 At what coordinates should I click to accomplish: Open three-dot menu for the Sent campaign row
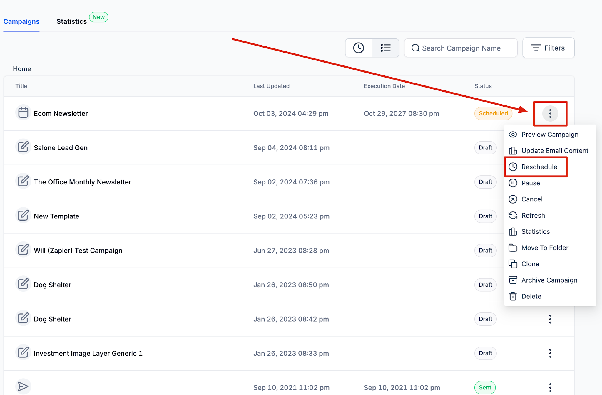[550, 387]
